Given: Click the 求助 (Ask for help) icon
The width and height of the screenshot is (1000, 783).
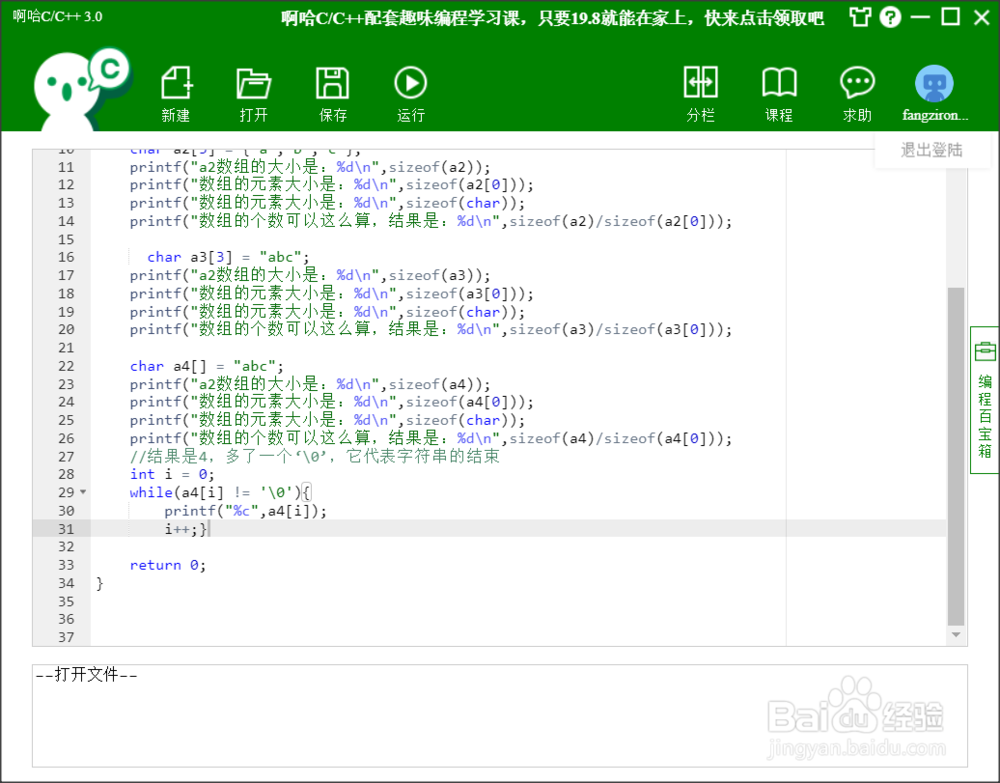Looking at the screenshot, I should 857,83.
